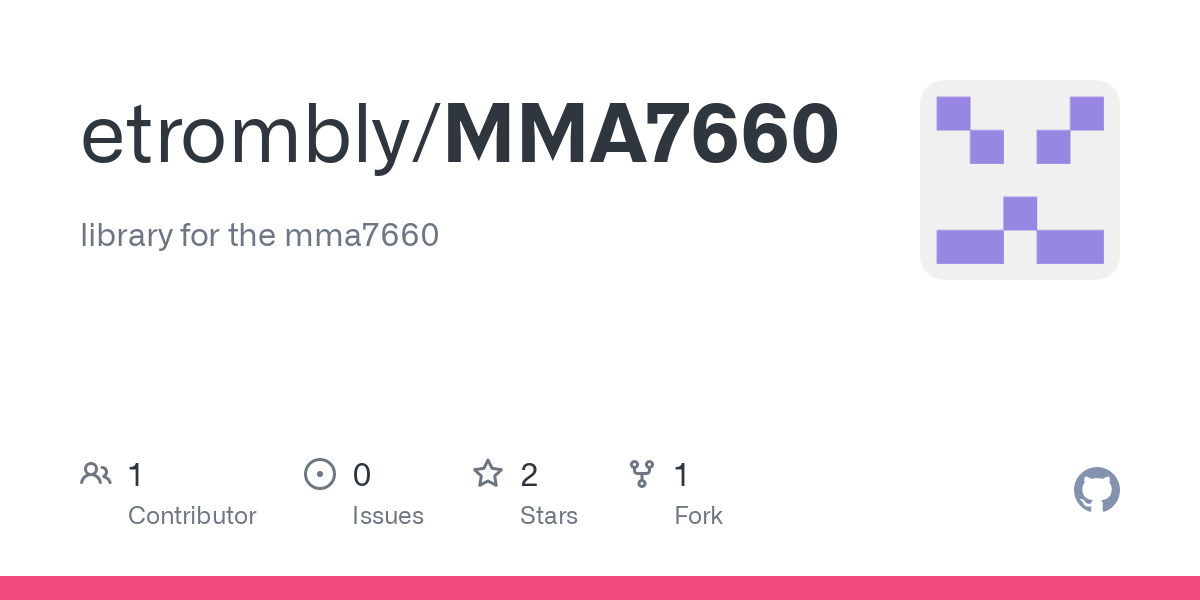Click the Fork label
Screen dimensions: 1200x600
(x=698, y=516)
